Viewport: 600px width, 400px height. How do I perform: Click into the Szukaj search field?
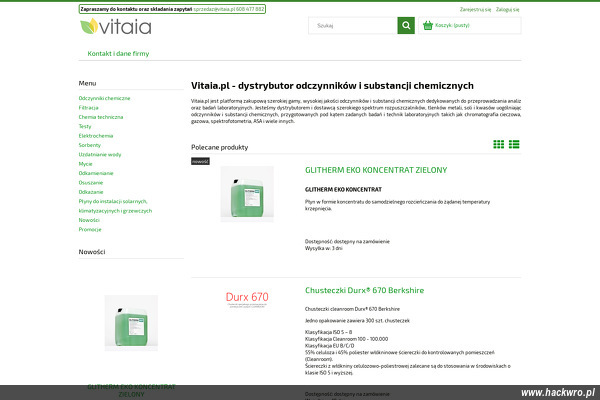click(x=353, y=26)
